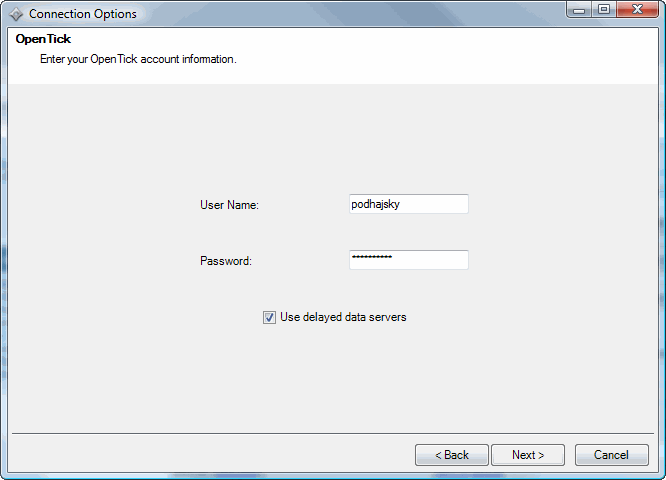Focus the User Name input field
Screen dimensions: 666x480
click(409, 204)
